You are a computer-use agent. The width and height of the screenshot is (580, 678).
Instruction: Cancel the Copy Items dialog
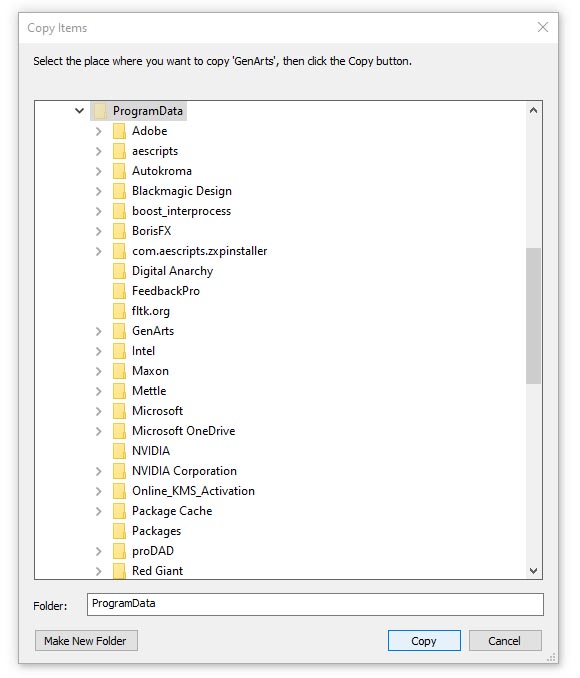click(x=505, y=640)
